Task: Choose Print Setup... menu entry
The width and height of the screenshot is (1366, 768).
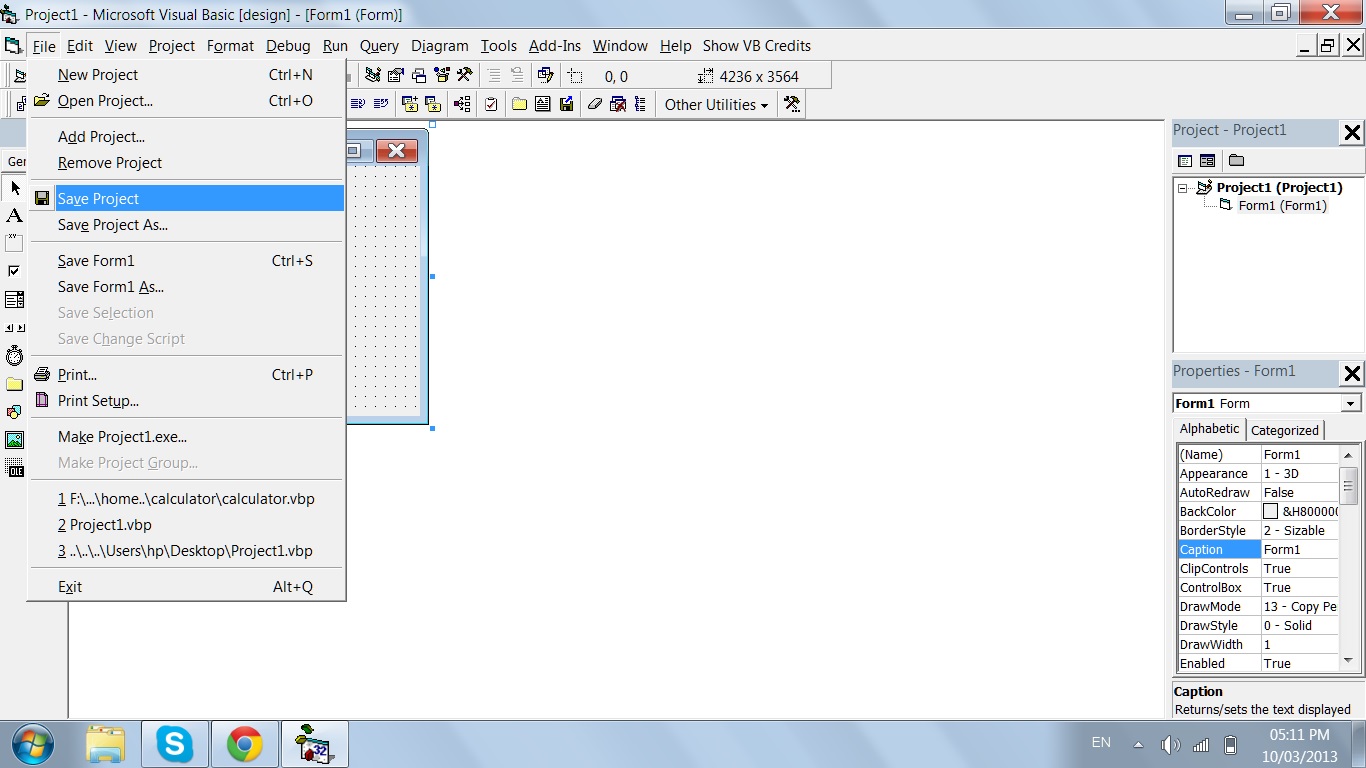Action: point(187,401)
